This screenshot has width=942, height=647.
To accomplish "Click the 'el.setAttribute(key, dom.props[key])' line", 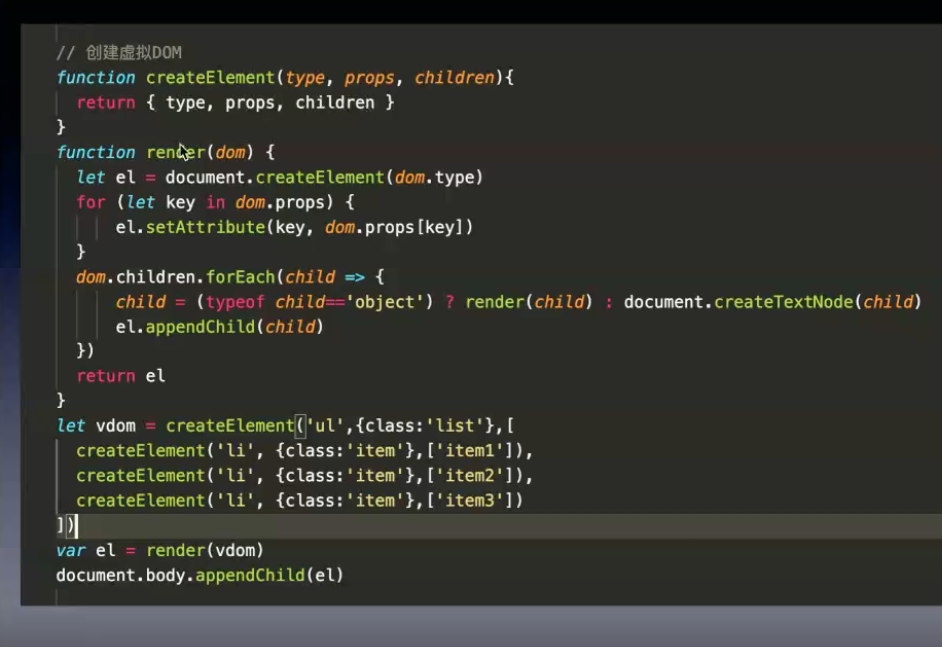I will (294, 227).
